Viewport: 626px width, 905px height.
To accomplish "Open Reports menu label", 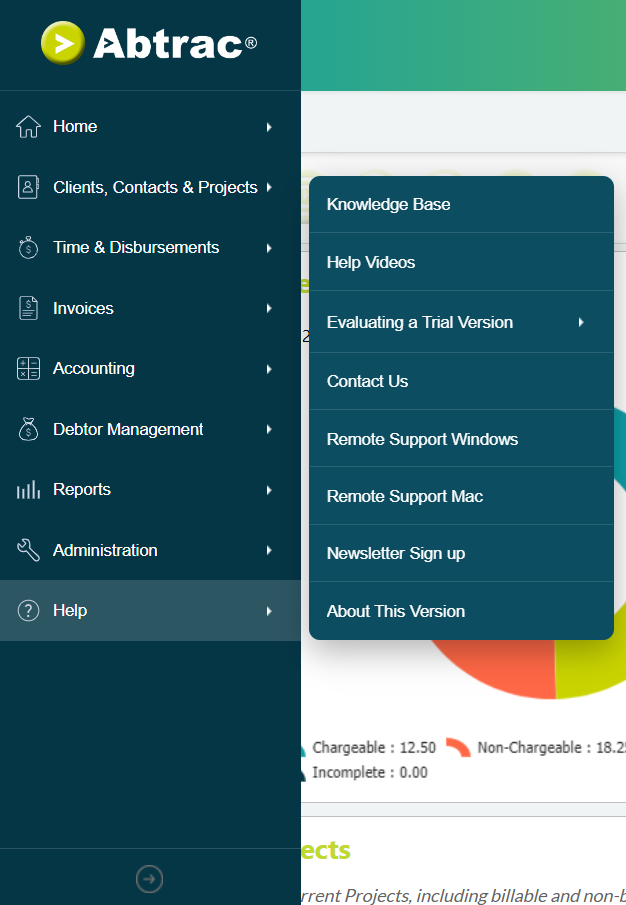I will coord(82,489).
